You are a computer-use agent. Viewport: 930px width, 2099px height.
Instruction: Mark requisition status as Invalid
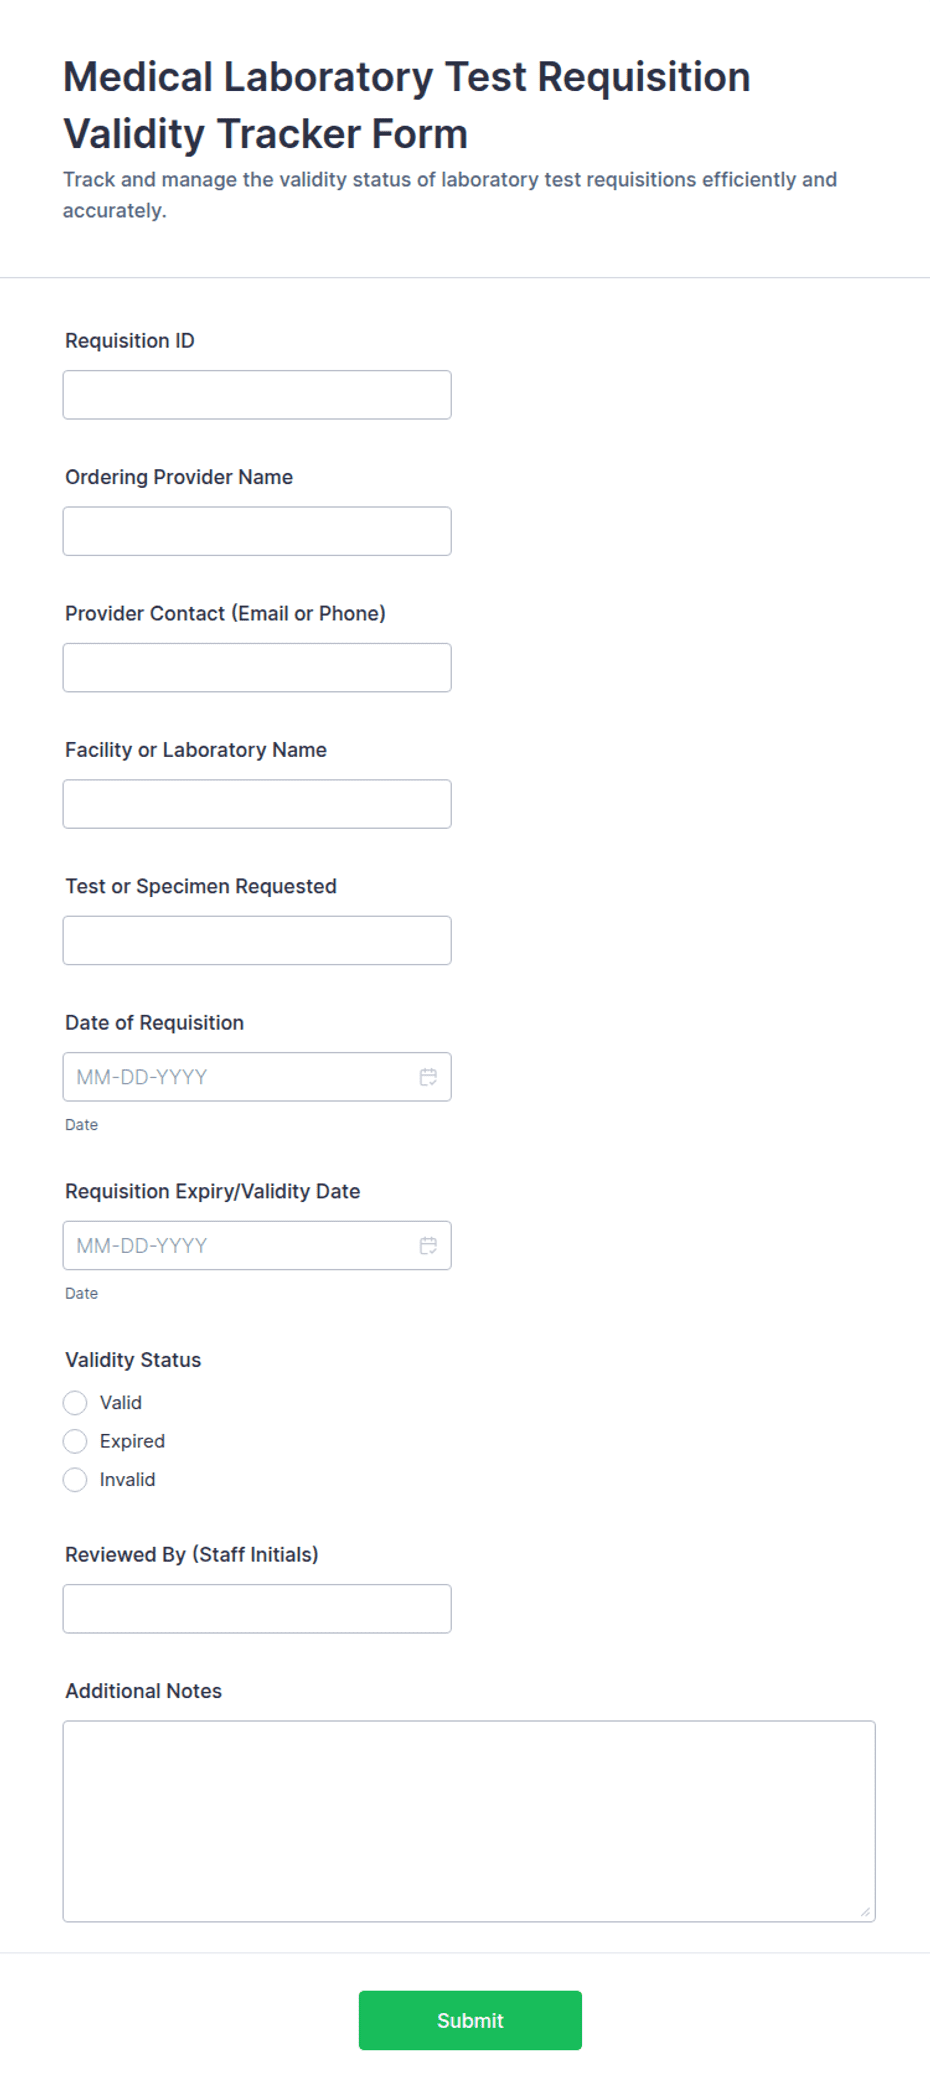[x=75, y=1480]
